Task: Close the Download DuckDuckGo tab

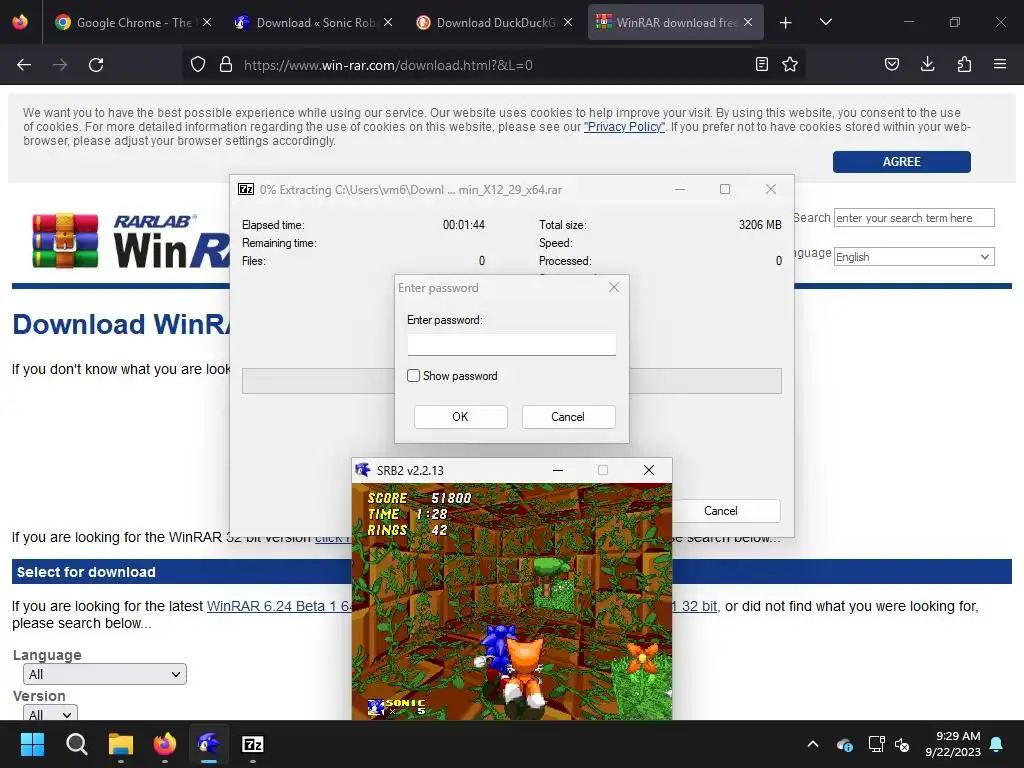Action: pos(568,22)
